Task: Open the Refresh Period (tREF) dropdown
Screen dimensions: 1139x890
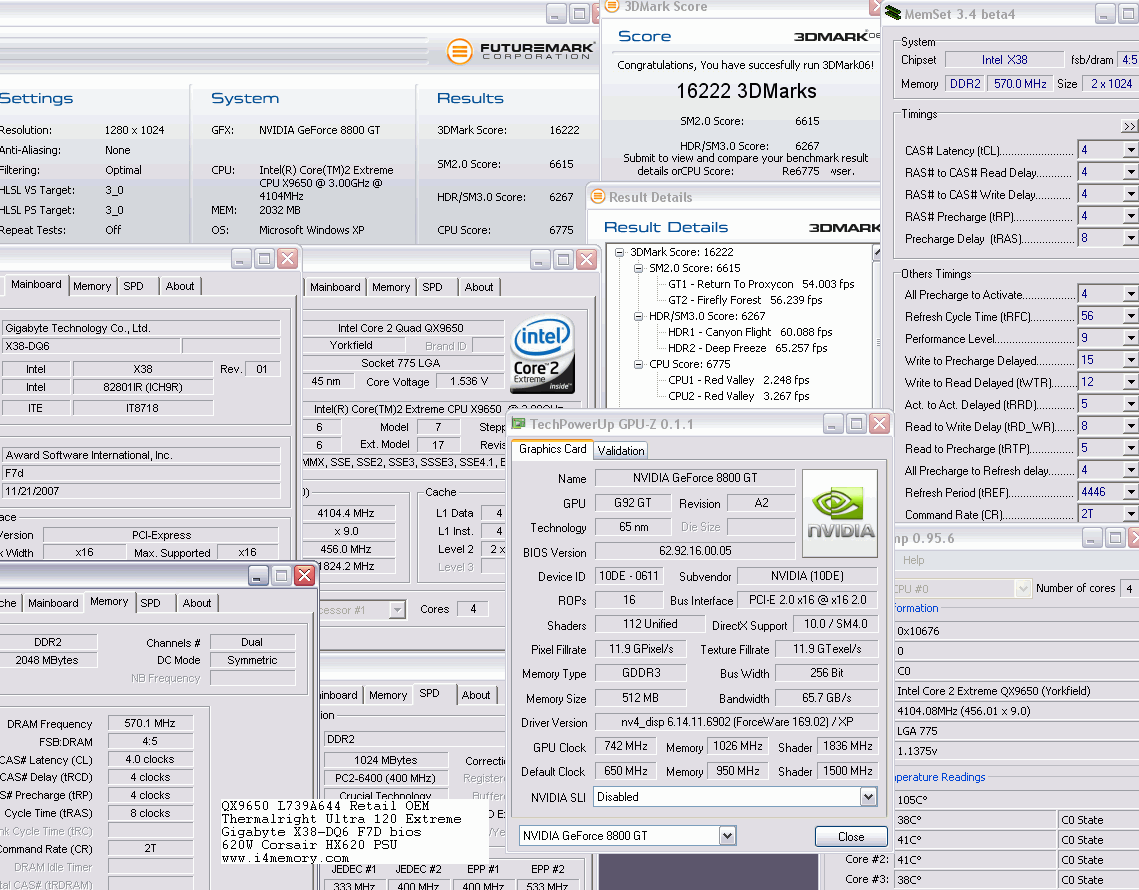Action: [x=1130, y=492]
